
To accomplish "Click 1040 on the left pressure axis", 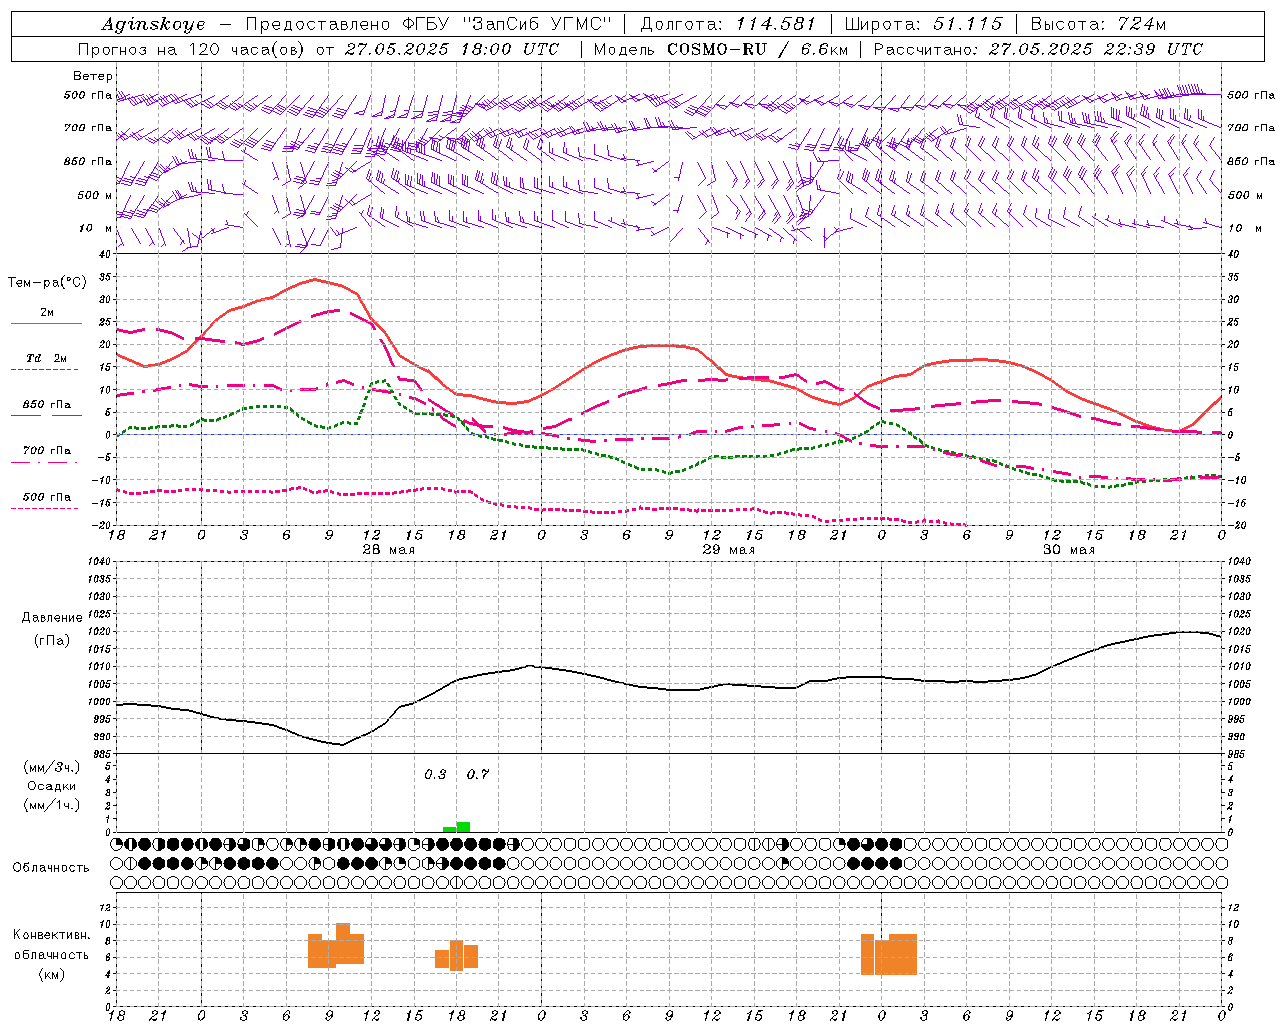I will pos(99,562).
